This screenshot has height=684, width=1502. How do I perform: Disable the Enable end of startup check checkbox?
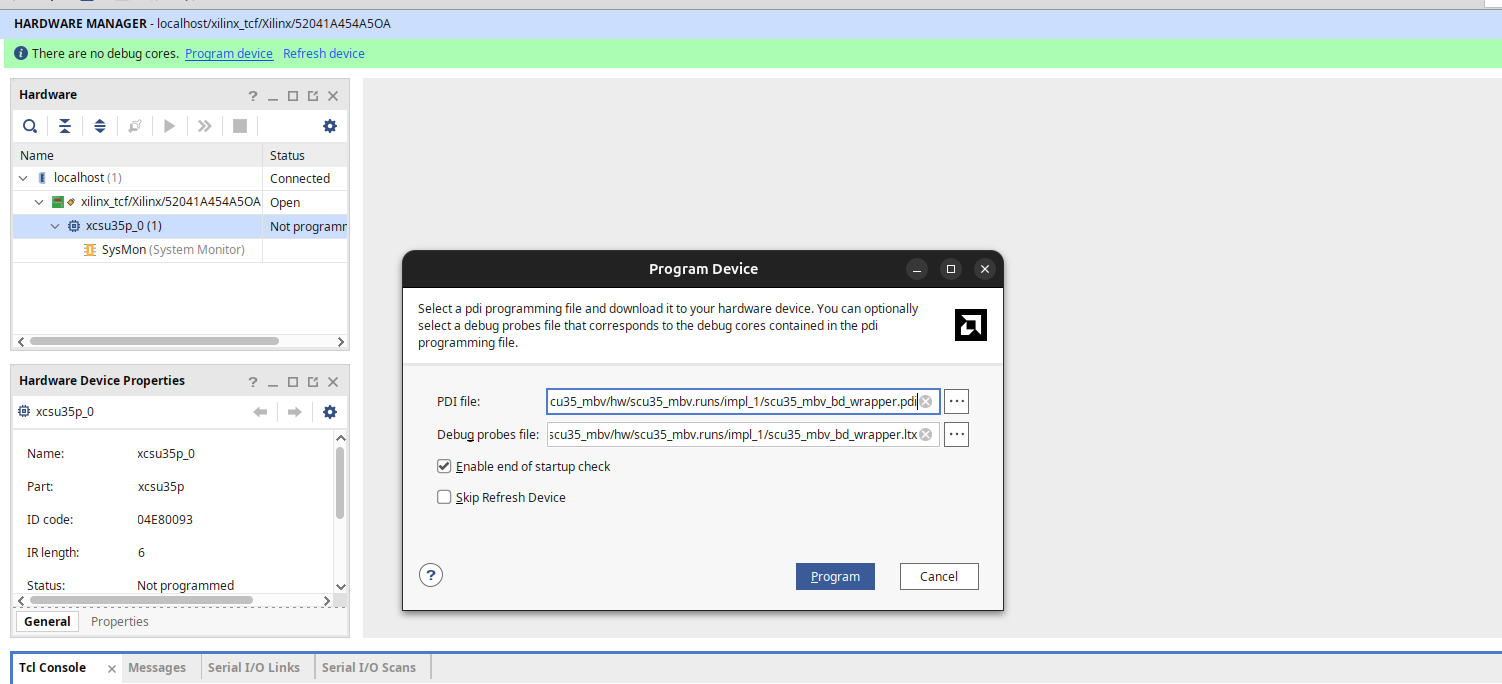coord(444,467)
